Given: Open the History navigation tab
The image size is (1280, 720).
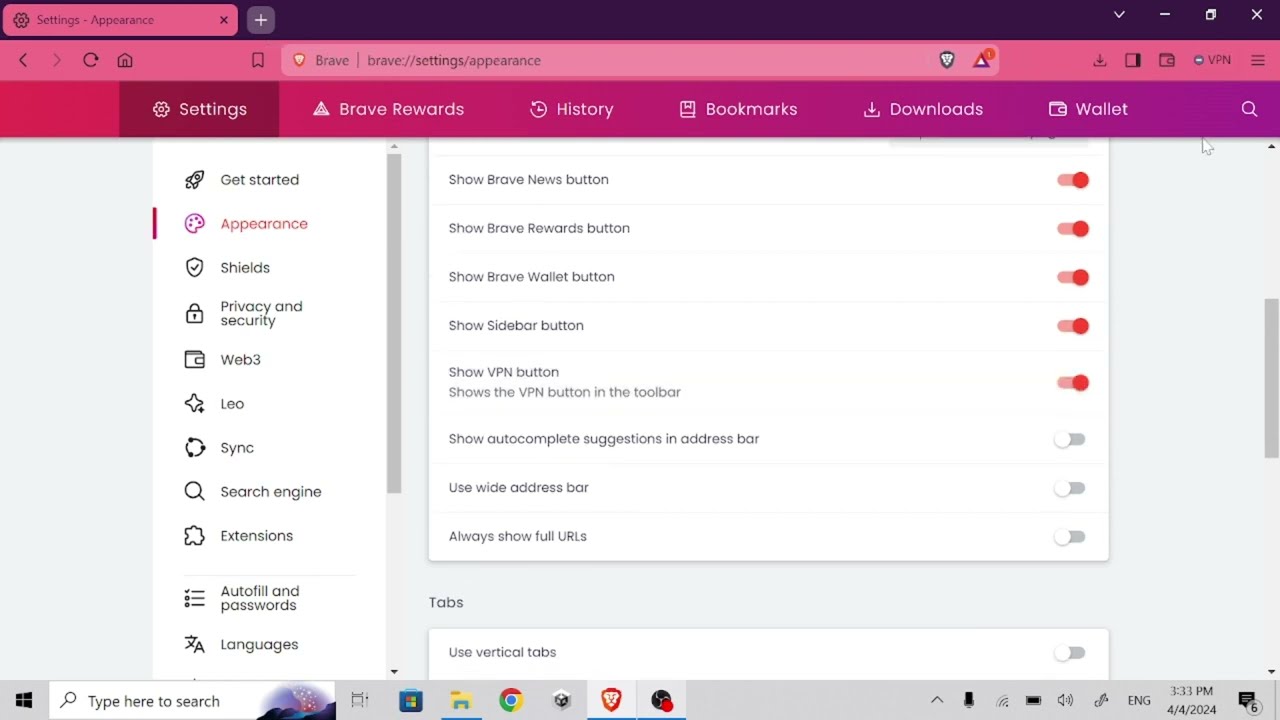Looking at the screenshot, I should point(571,109).
